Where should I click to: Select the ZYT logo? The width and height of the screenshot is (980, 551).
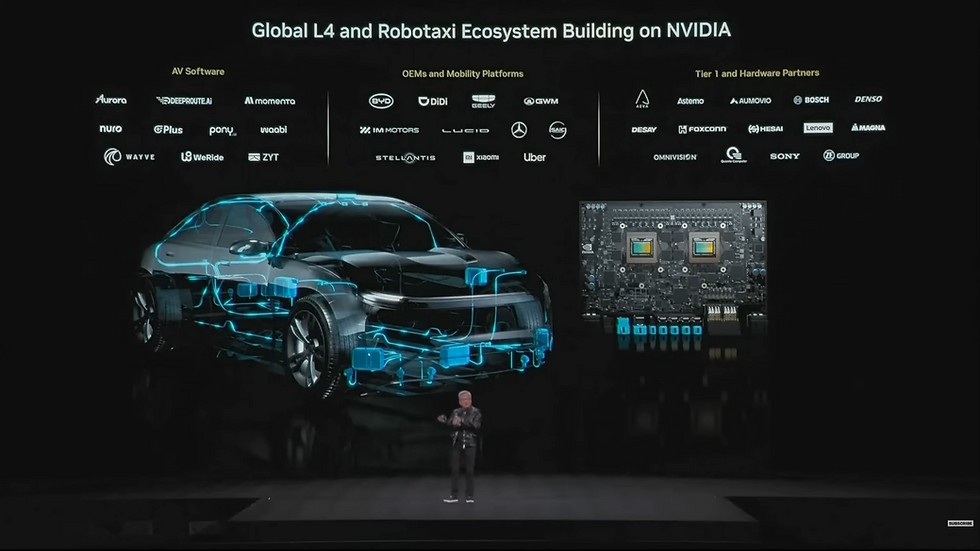(x=263, y=157)
